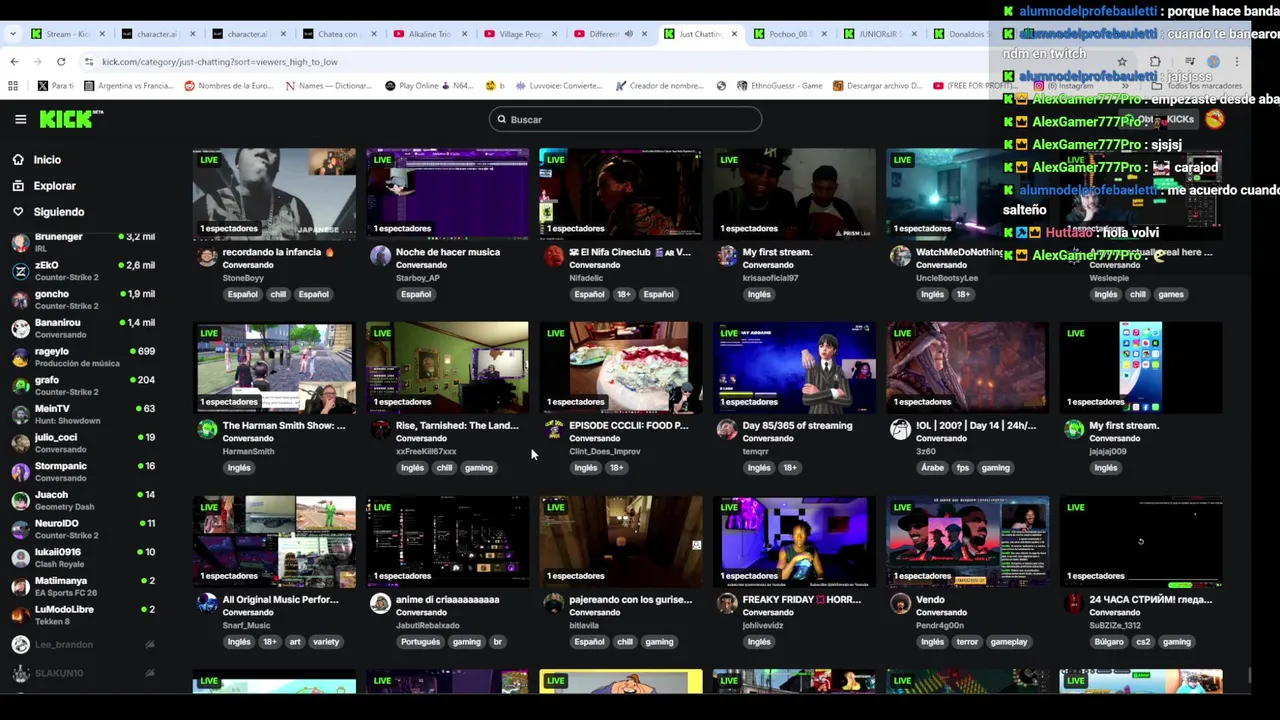The image size is (1280, 720).
Task: Open '24 ЧАСА СТРИЙМ' stream title
Action: coord(1150,600)
